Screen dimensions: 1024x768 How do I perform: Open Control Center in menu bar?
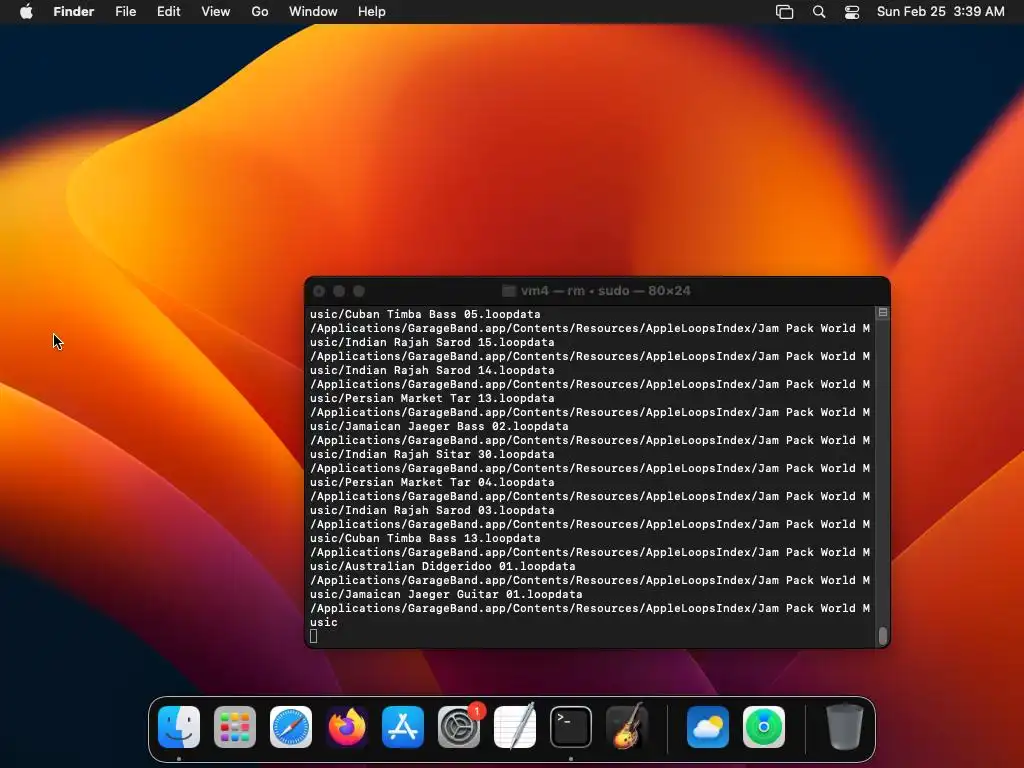852,12
